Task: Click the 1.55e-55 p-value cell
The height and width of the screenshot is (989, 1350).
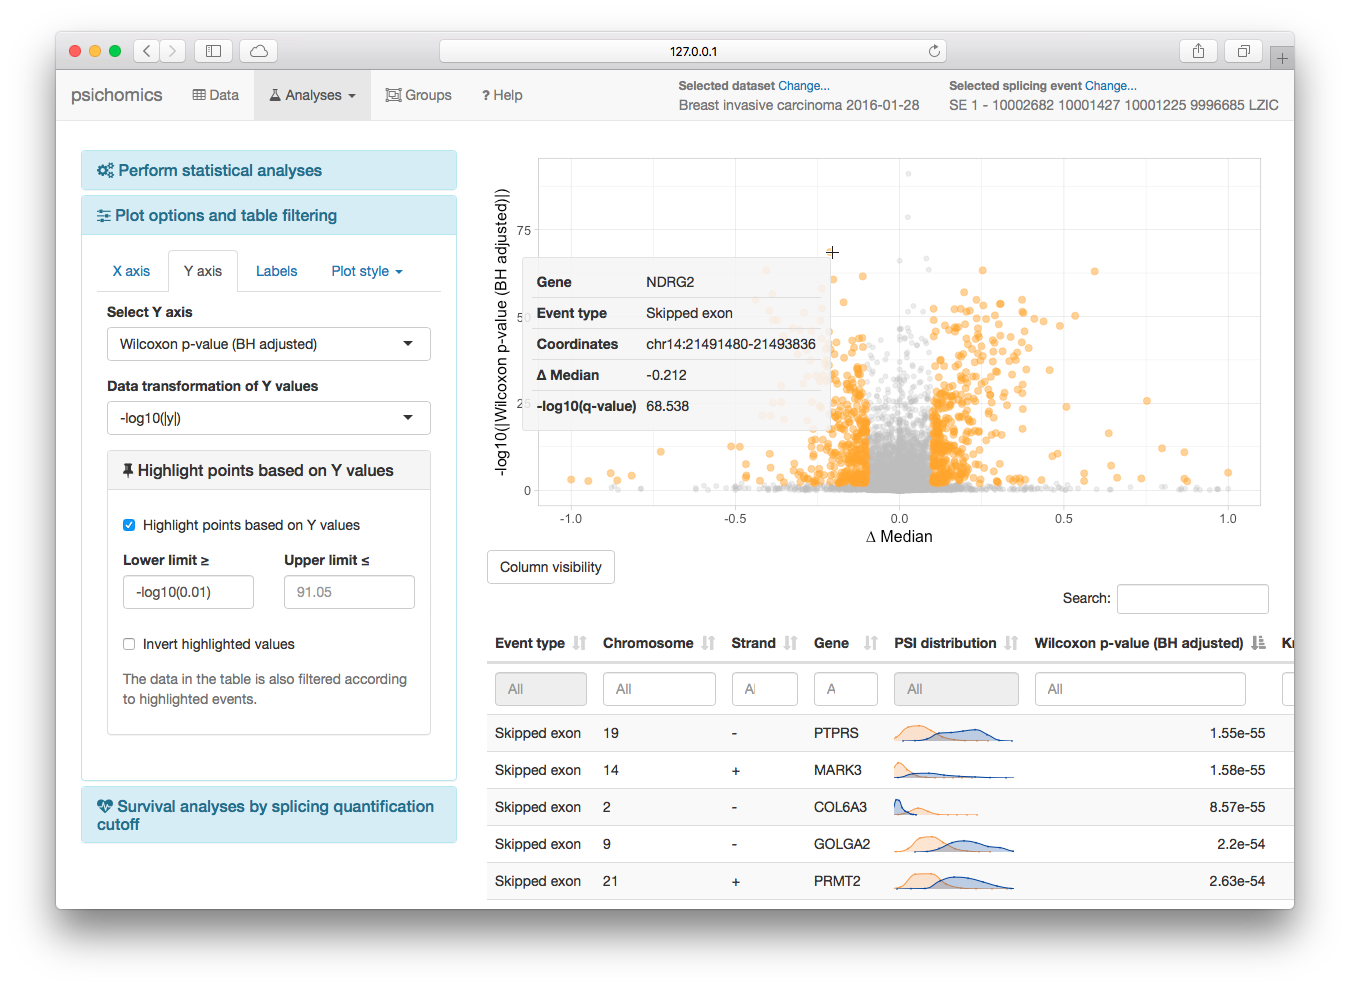Action: [1237, 733]
